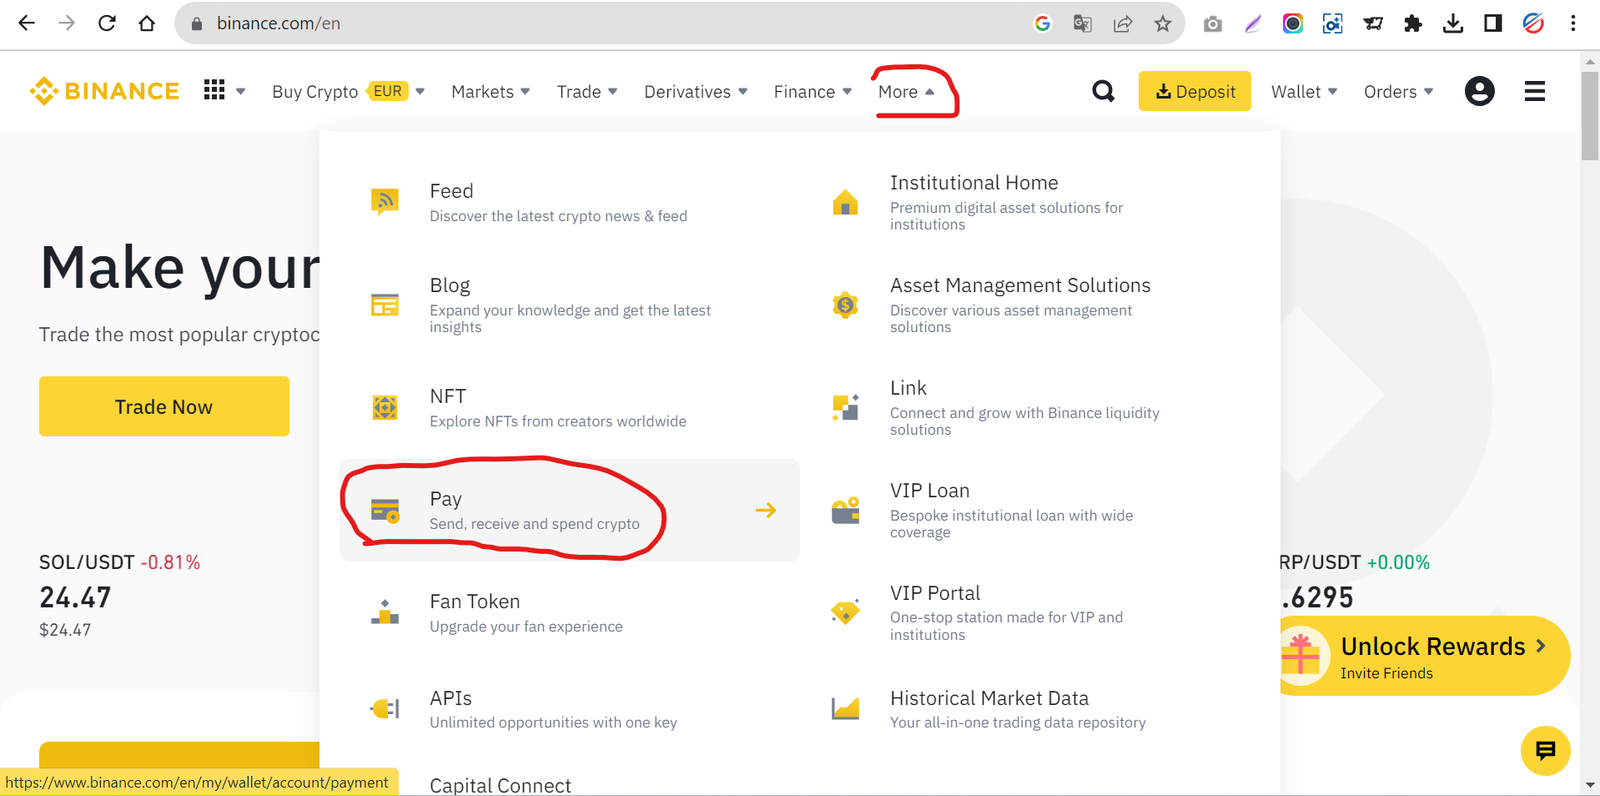Expand the Markets dropdown
This screenshot has height=796, width=1600.
526,91
